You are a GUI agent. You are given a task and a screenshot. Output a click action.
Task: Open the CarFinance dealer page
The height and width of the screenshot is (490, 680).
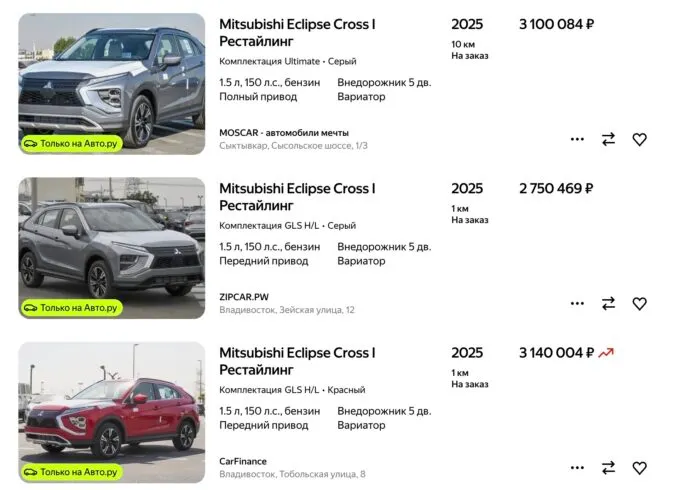click(x=243, y=461)
